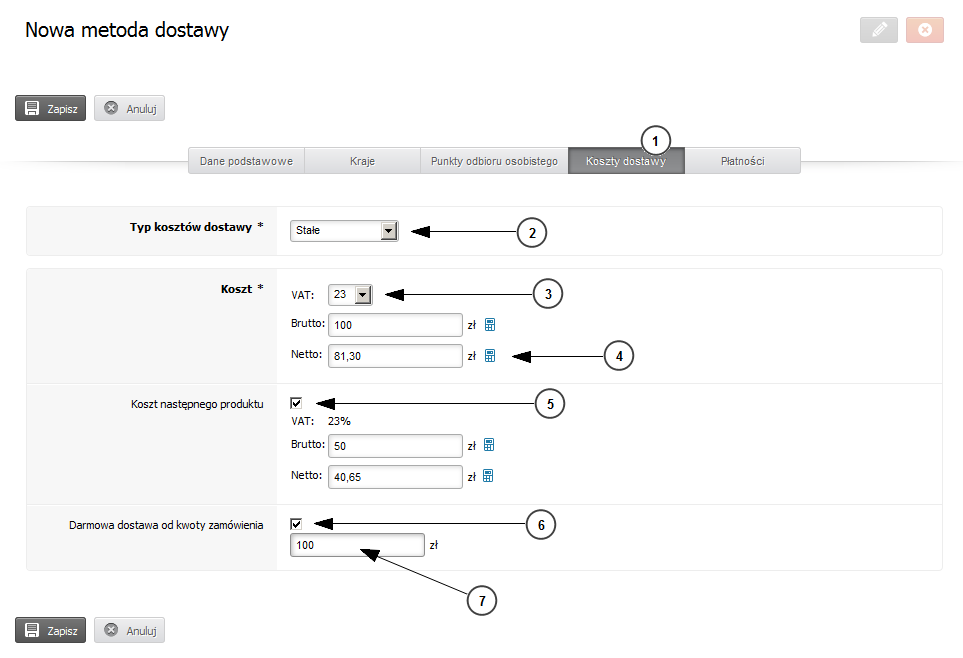Screen dimensions: 963x658
Task: Click the pencil edit icon at top right
Action: [x=879, y=29]
